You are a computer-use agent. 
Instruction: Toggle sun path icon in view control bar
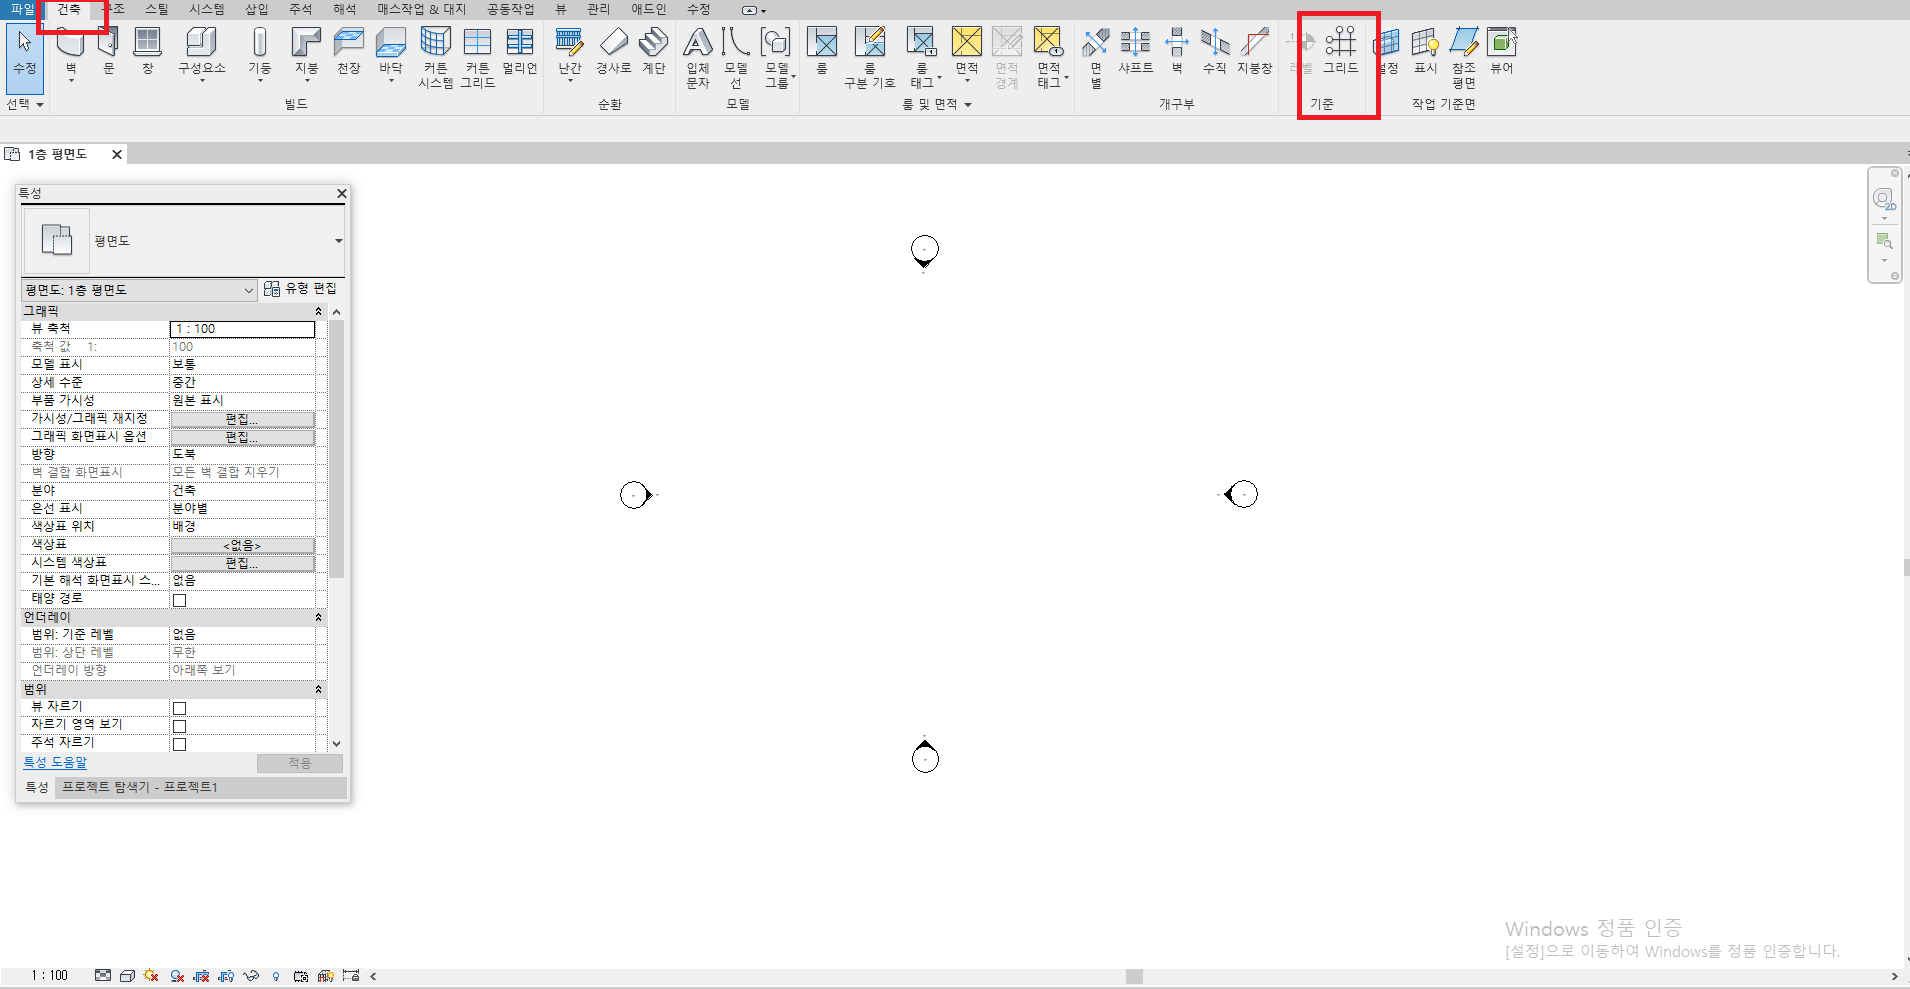coord(152,976)
